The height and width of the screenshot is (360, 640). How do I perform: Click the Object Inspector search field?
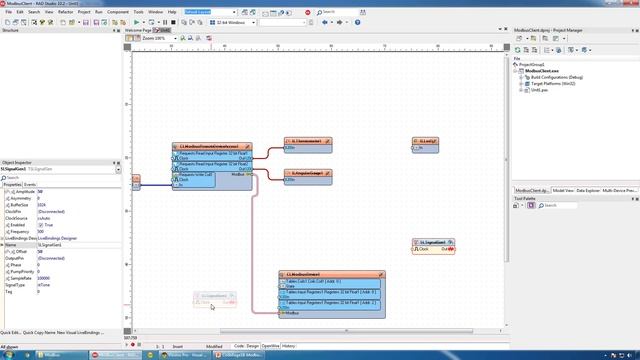coord(61,178)
